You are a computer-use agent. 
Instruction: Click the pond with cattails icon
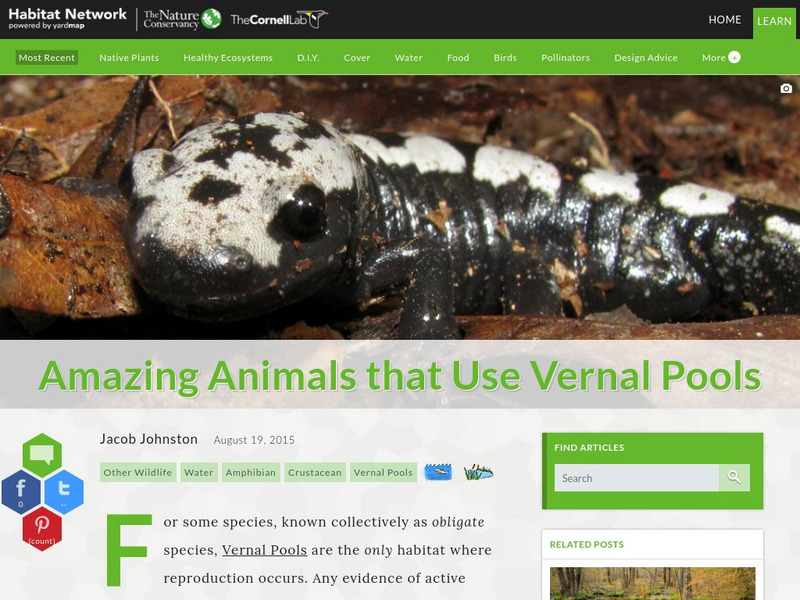point(478,472)
